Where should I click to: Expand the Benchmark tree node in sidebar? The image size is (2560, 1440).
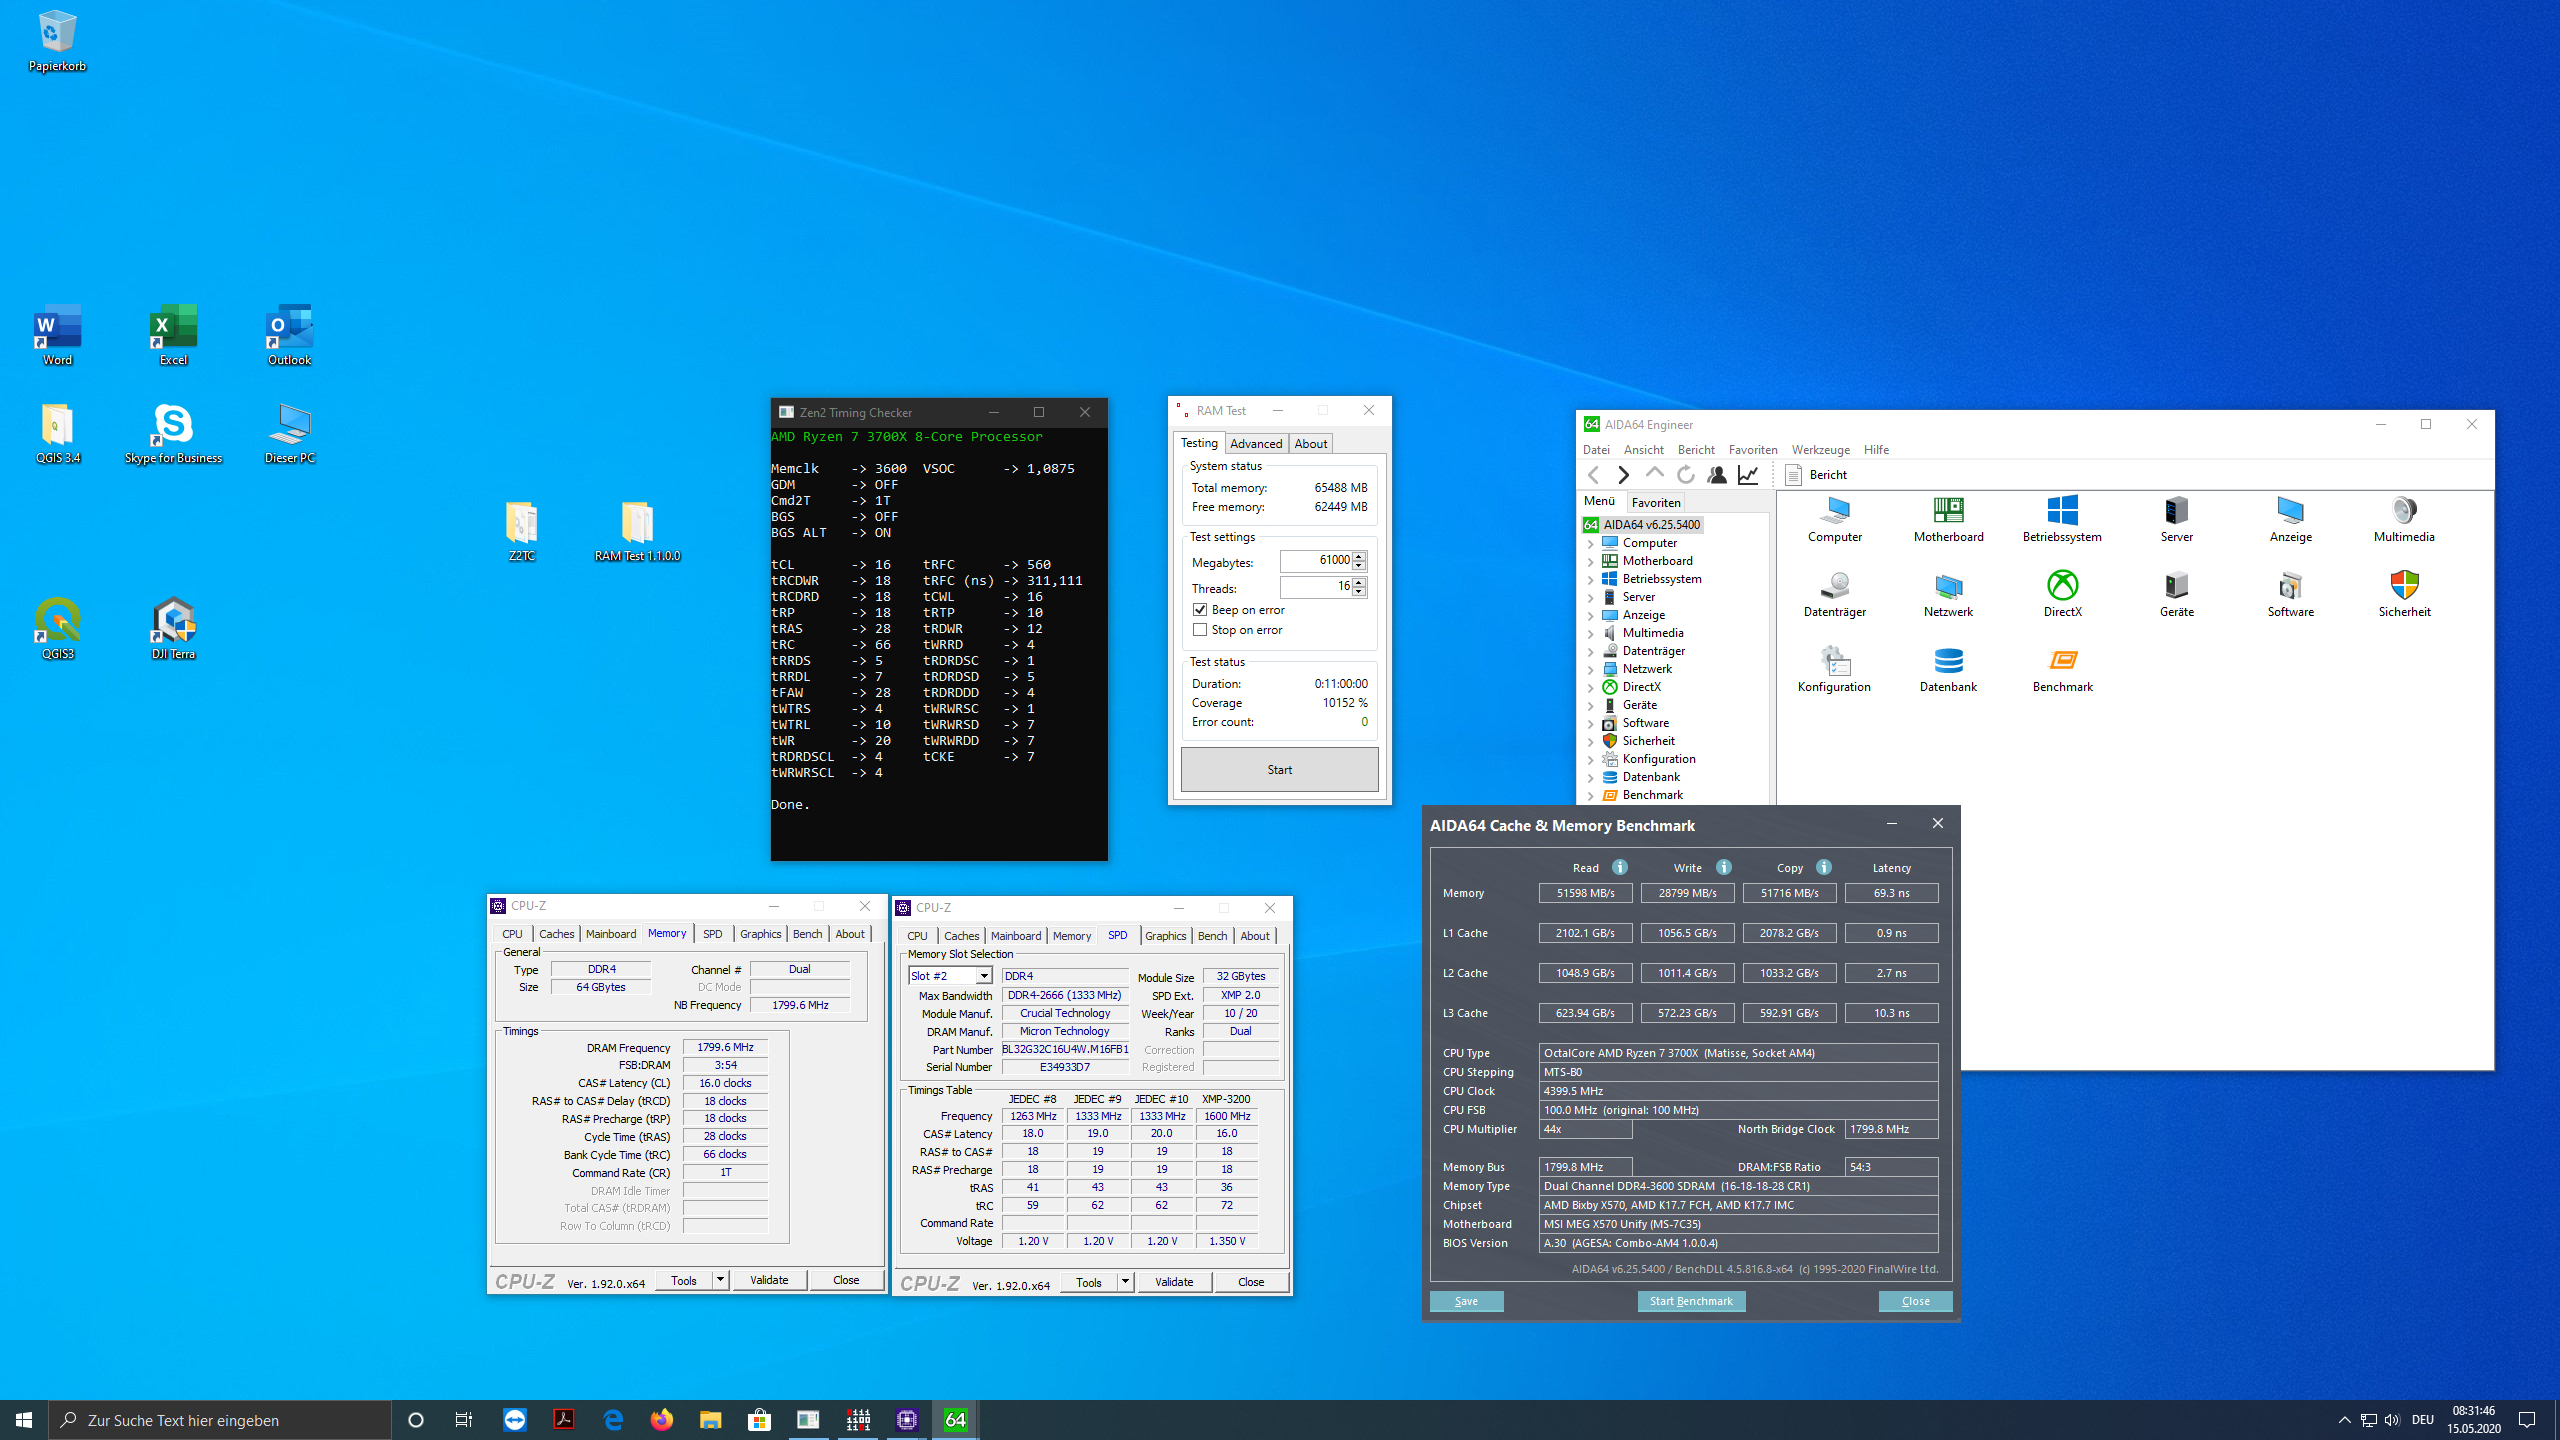(1590, 795)
